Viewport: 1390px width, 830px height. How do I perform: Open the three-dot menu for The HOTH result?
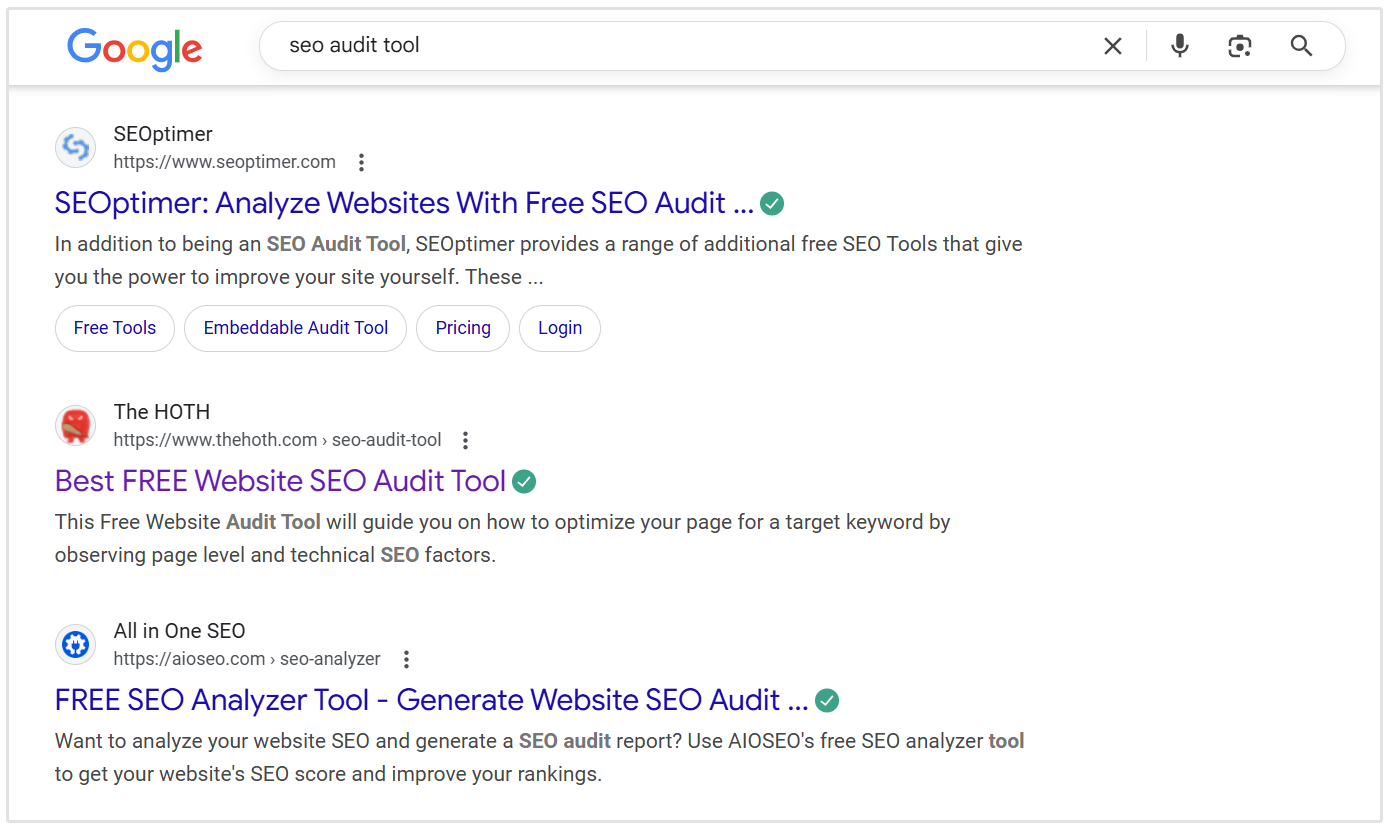466,439
